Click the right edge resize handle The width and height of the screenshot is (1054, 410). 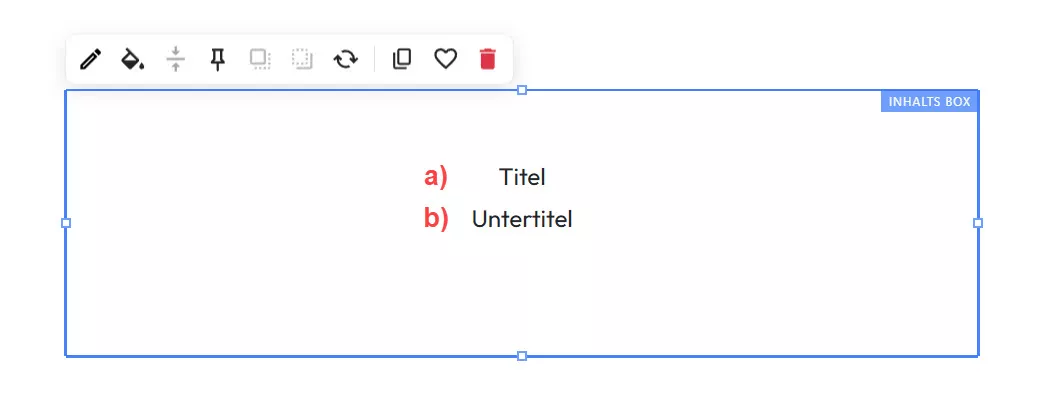coord(978,223)
